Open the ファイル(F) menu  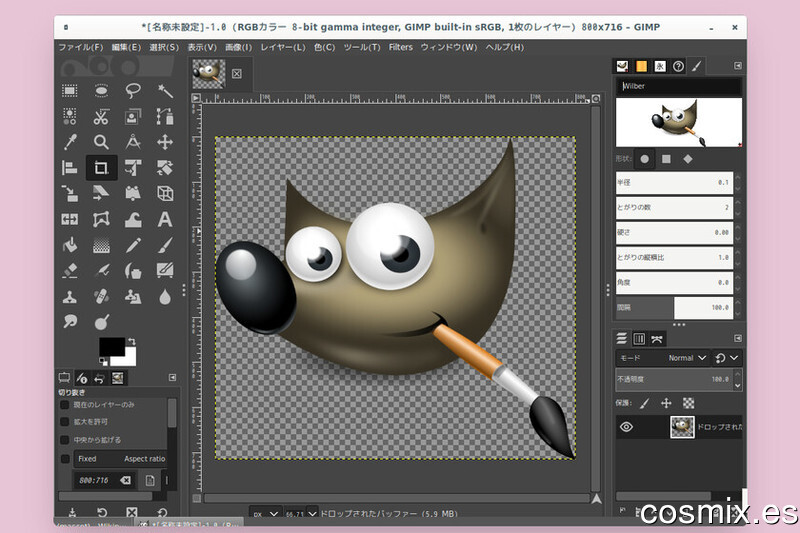coord(81,47)
